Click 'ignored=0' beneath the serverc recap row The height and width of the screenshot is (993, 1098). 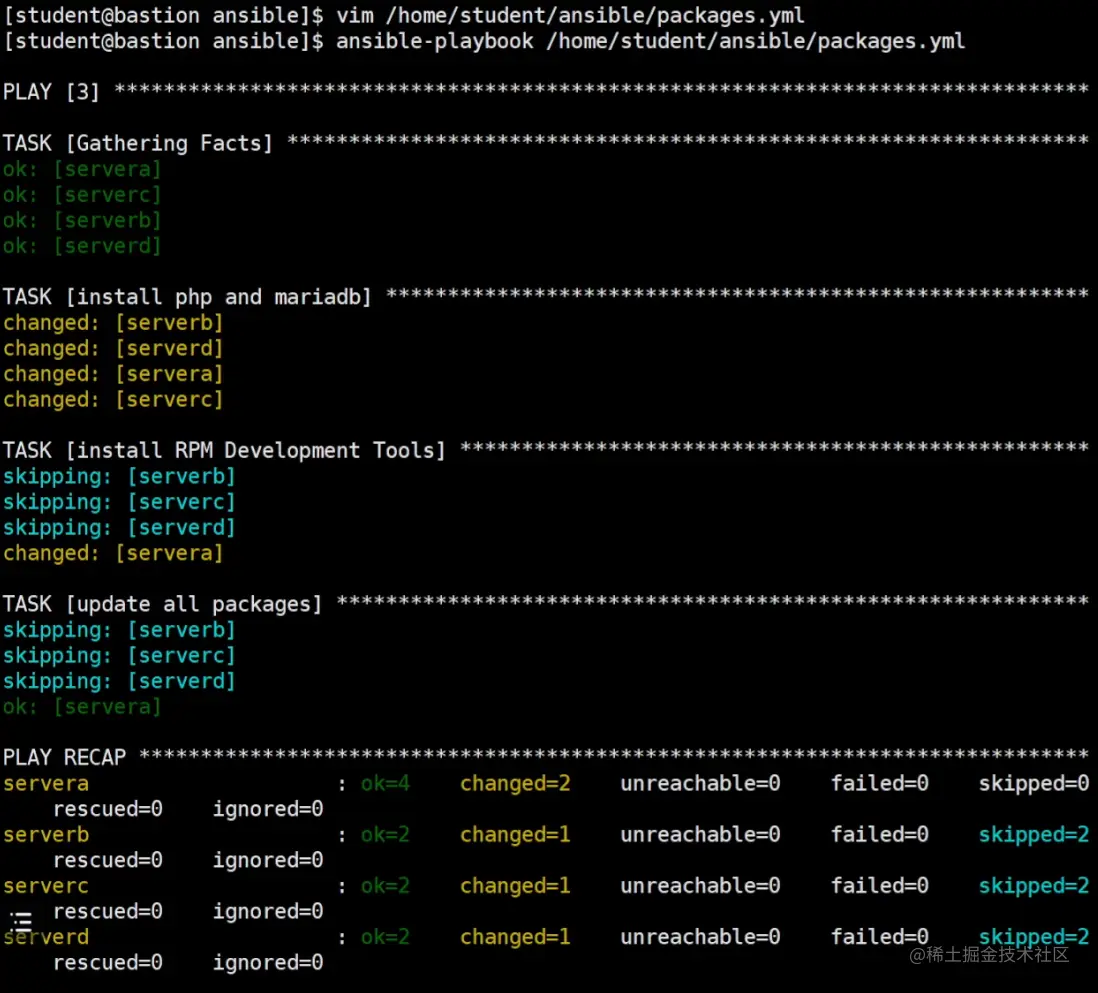268,912
